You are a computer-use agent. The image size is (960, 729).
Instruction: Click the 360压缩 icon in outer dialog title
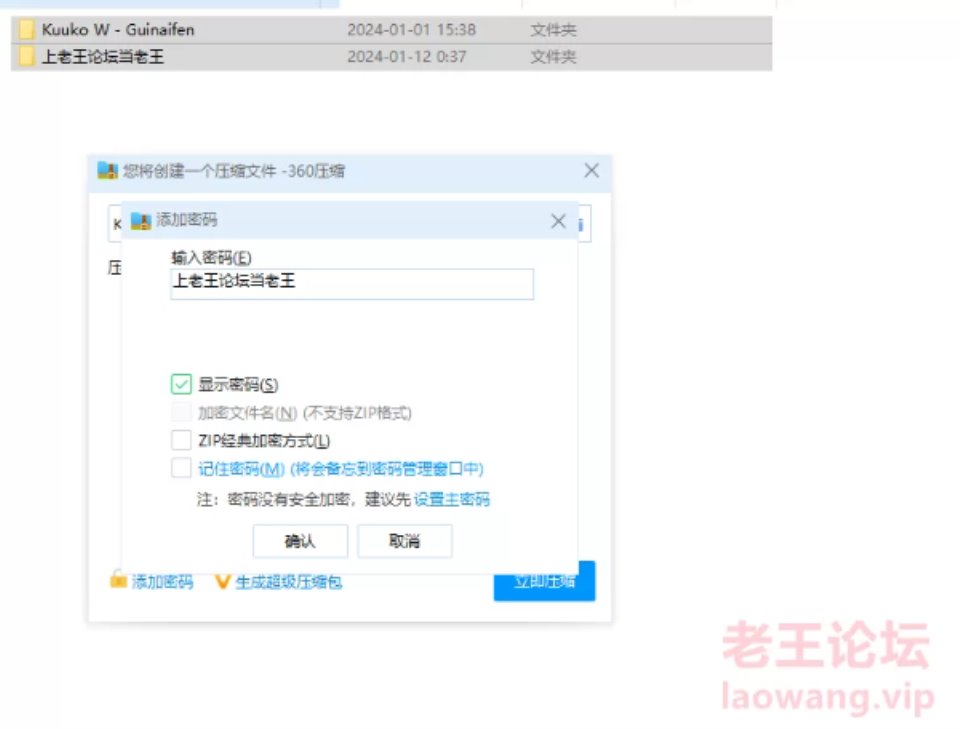107,171
